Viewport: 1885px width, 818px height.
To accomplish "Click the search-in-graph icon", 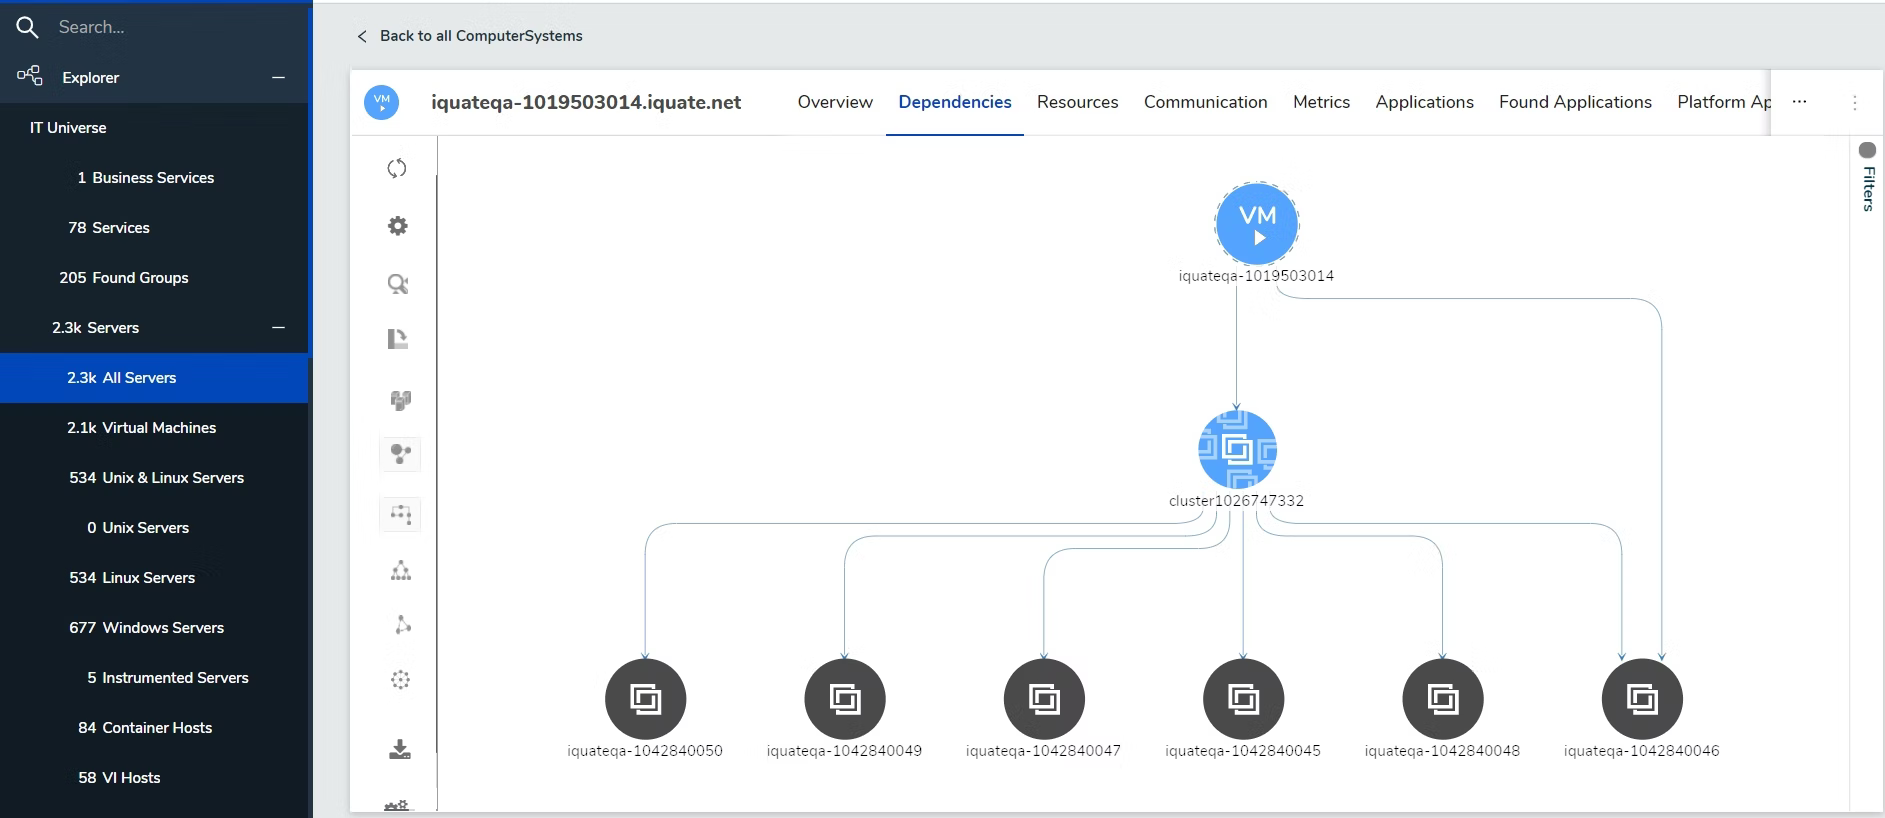I will 398,284.
